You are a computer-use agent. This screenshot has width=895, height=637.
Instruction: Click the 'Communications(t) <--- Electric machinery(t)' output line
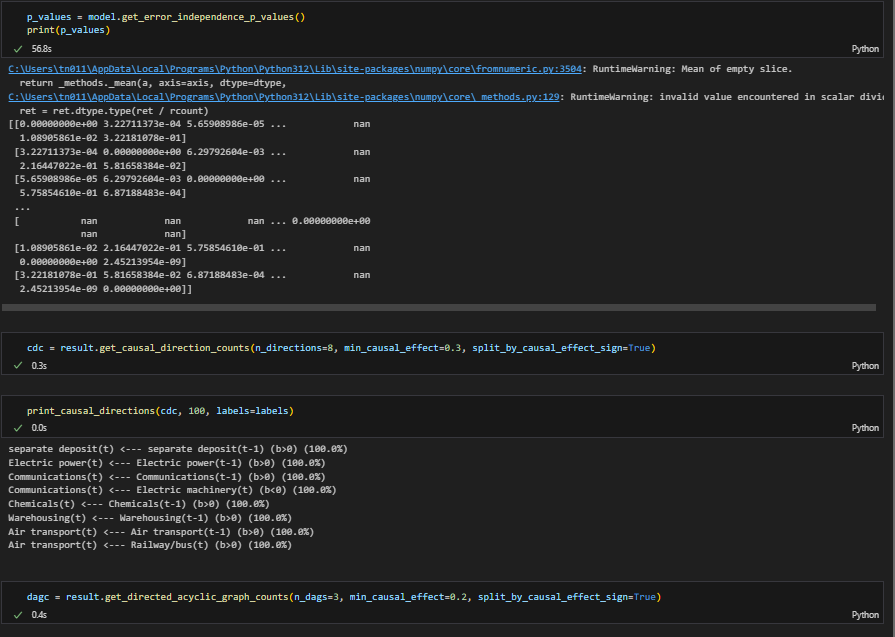tap(172, 490)
